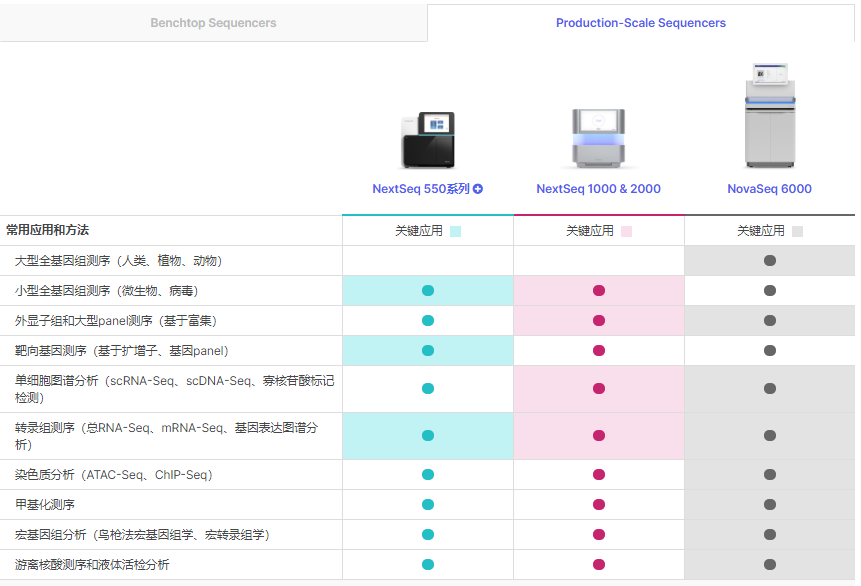The width and height of the screenshot is (861, 586).
Task: Click the cyan key application swatch
Action: 456,231
